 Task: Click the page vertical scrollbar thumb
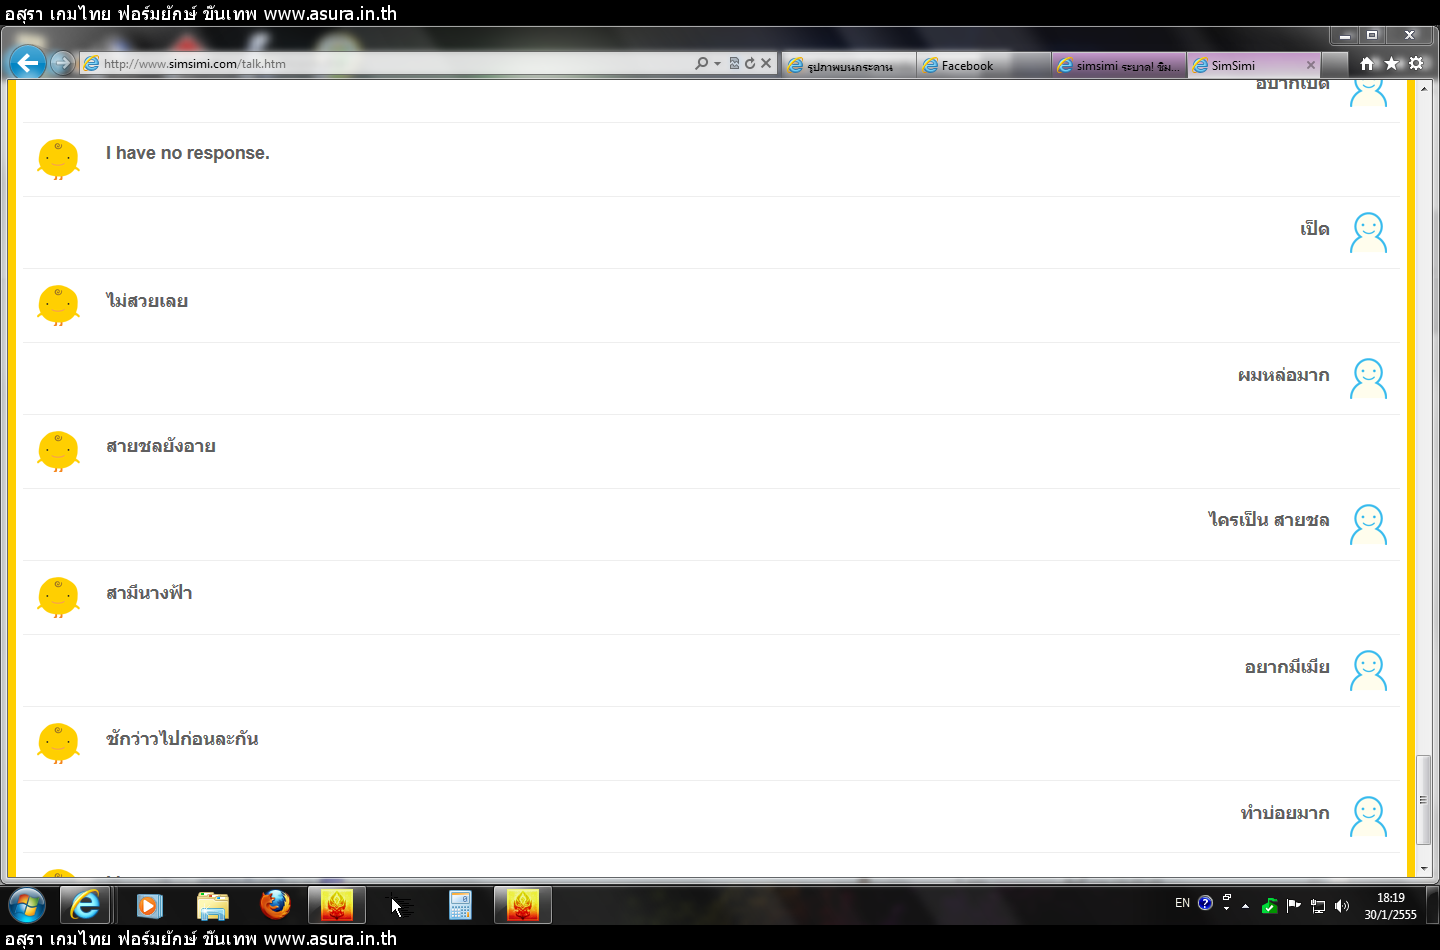(x=1423, y=800)
